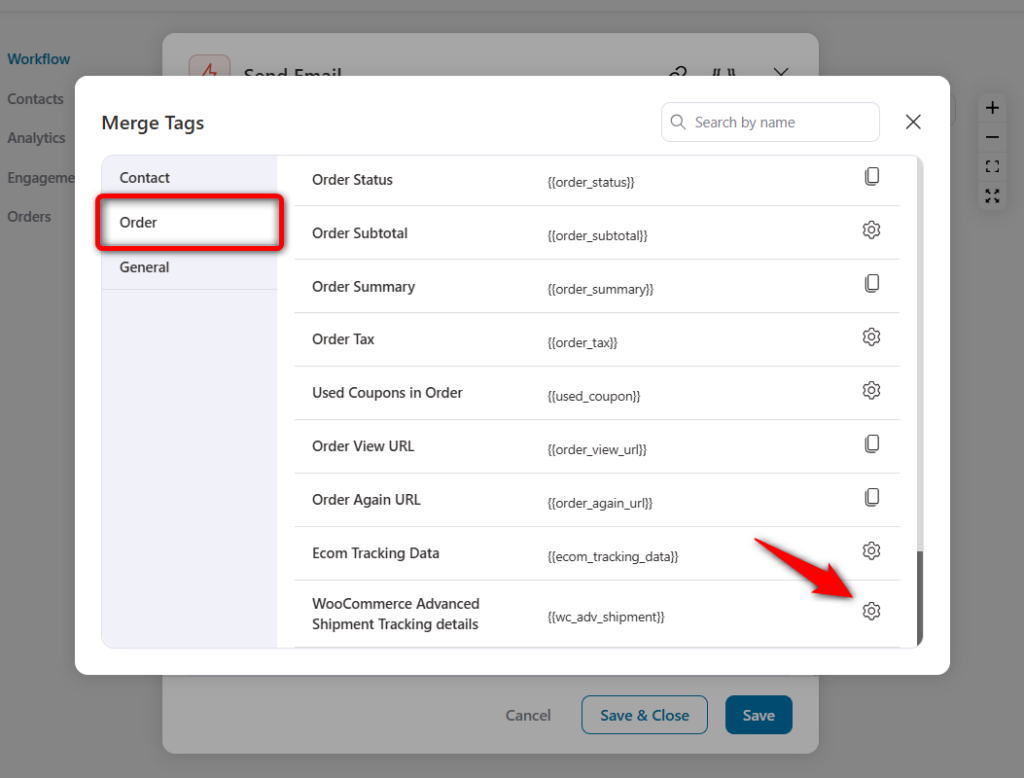
Task: Open gear for WooCommerce Advanced Shipment Tracking
Action: (x=871, y=611)
